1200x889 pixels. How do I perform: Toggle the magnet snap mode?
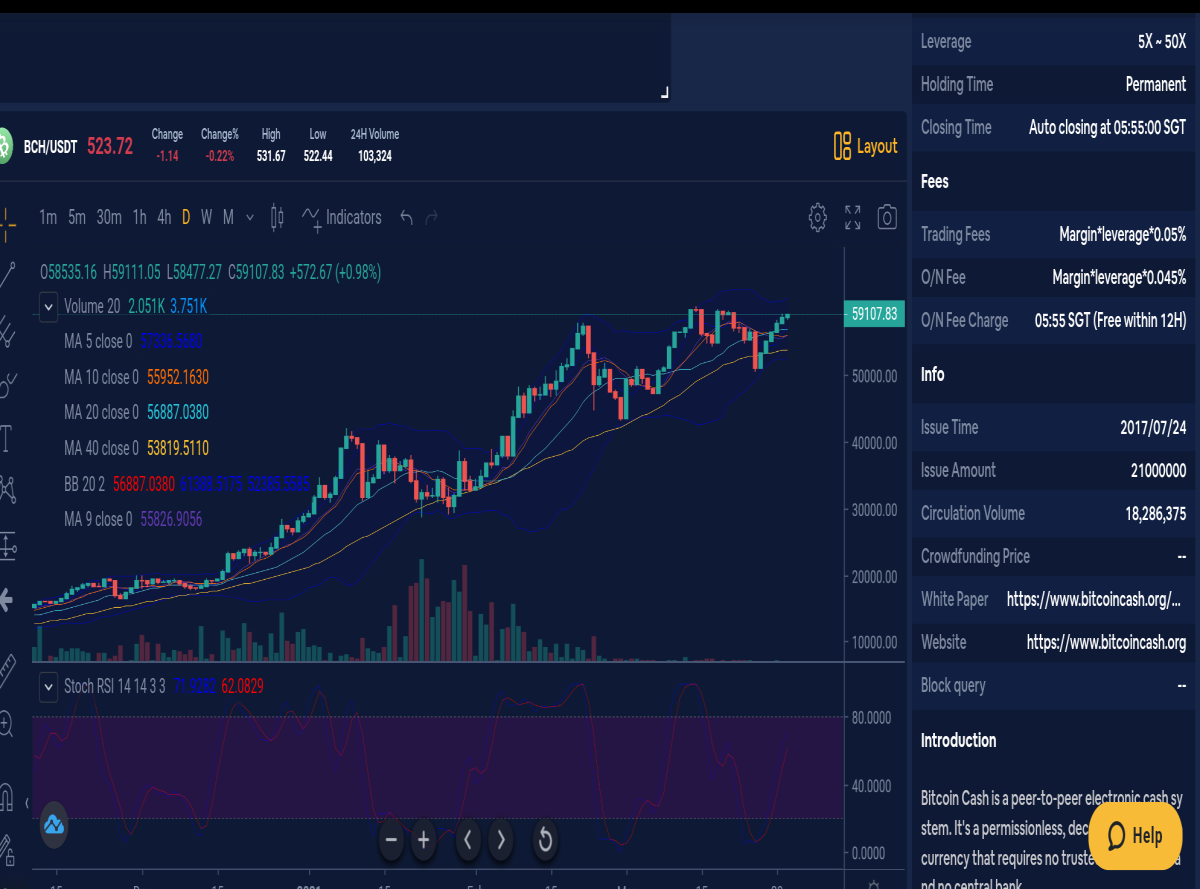pos(6,797)
